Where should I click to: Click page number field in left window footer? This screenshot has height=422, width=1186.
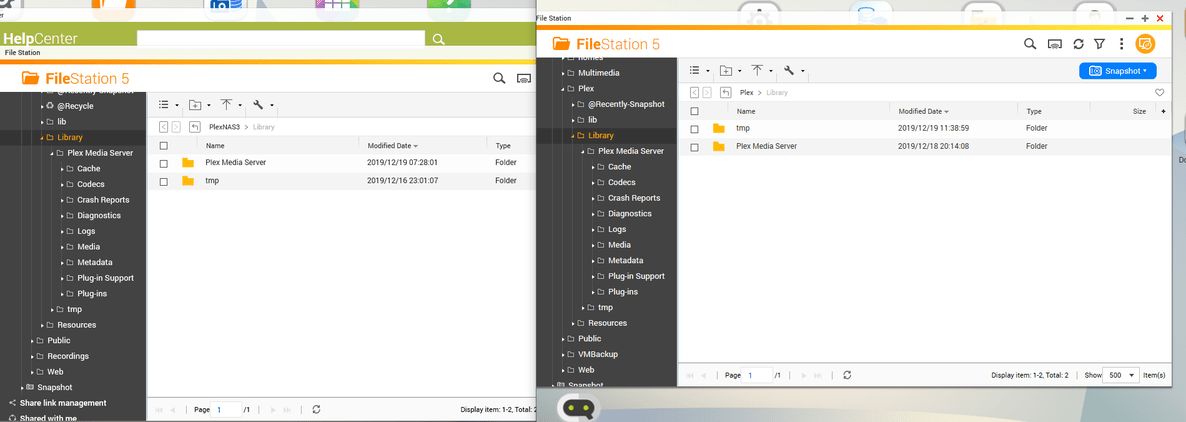[x=226, y=409]
